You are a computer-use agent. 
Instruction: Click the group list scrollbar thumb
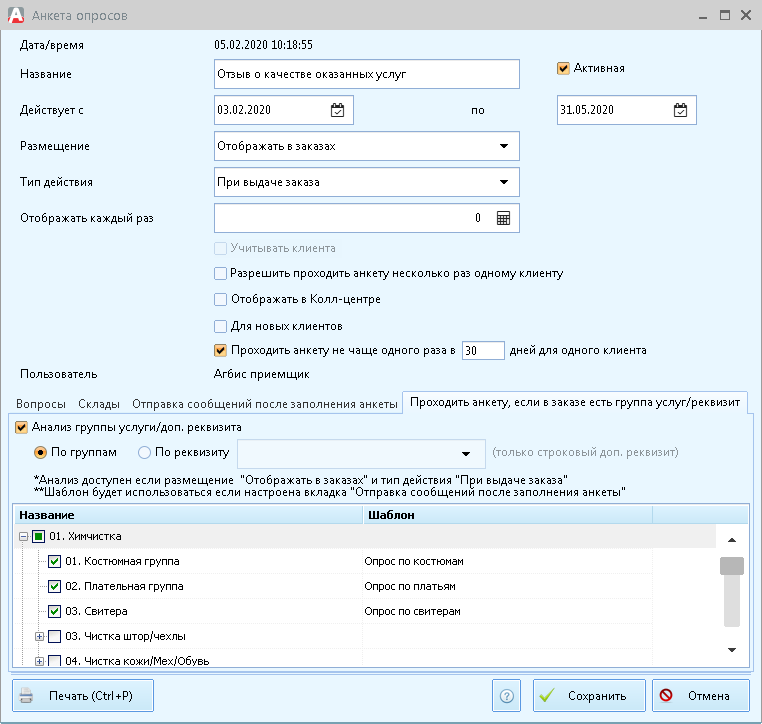click(732, 566)
